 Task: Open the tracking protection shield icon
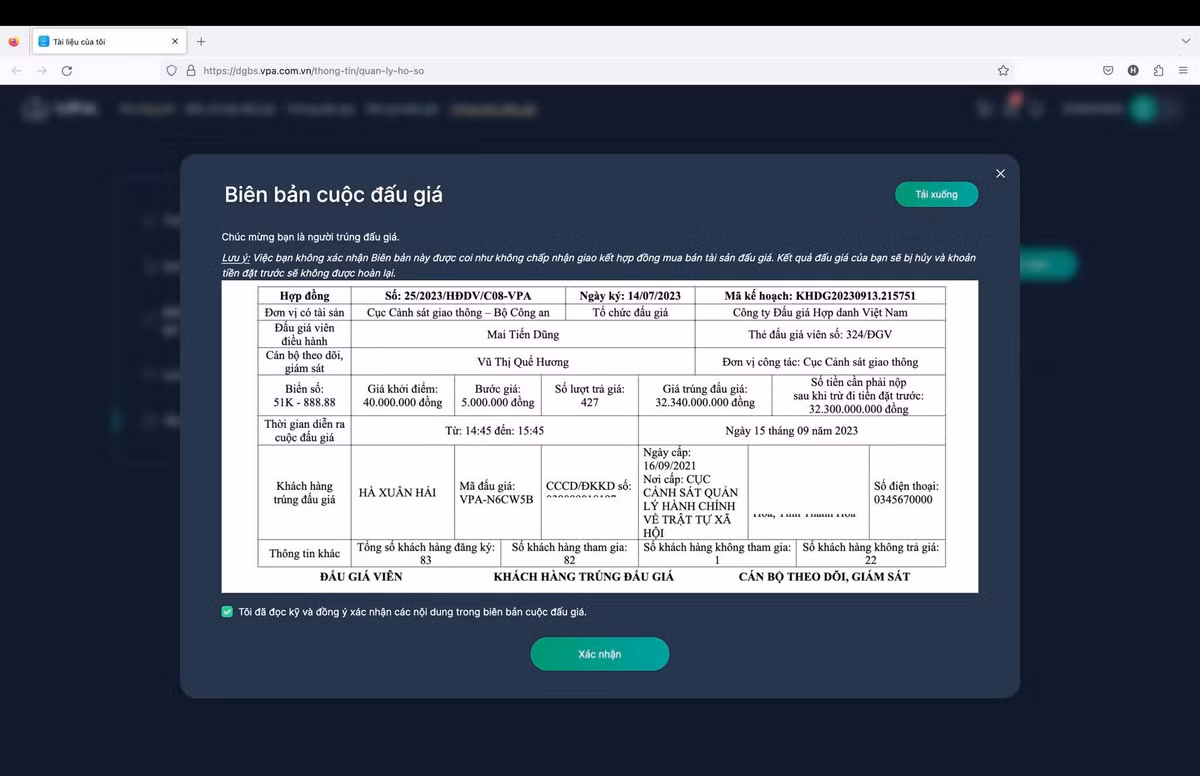(172, 71)
